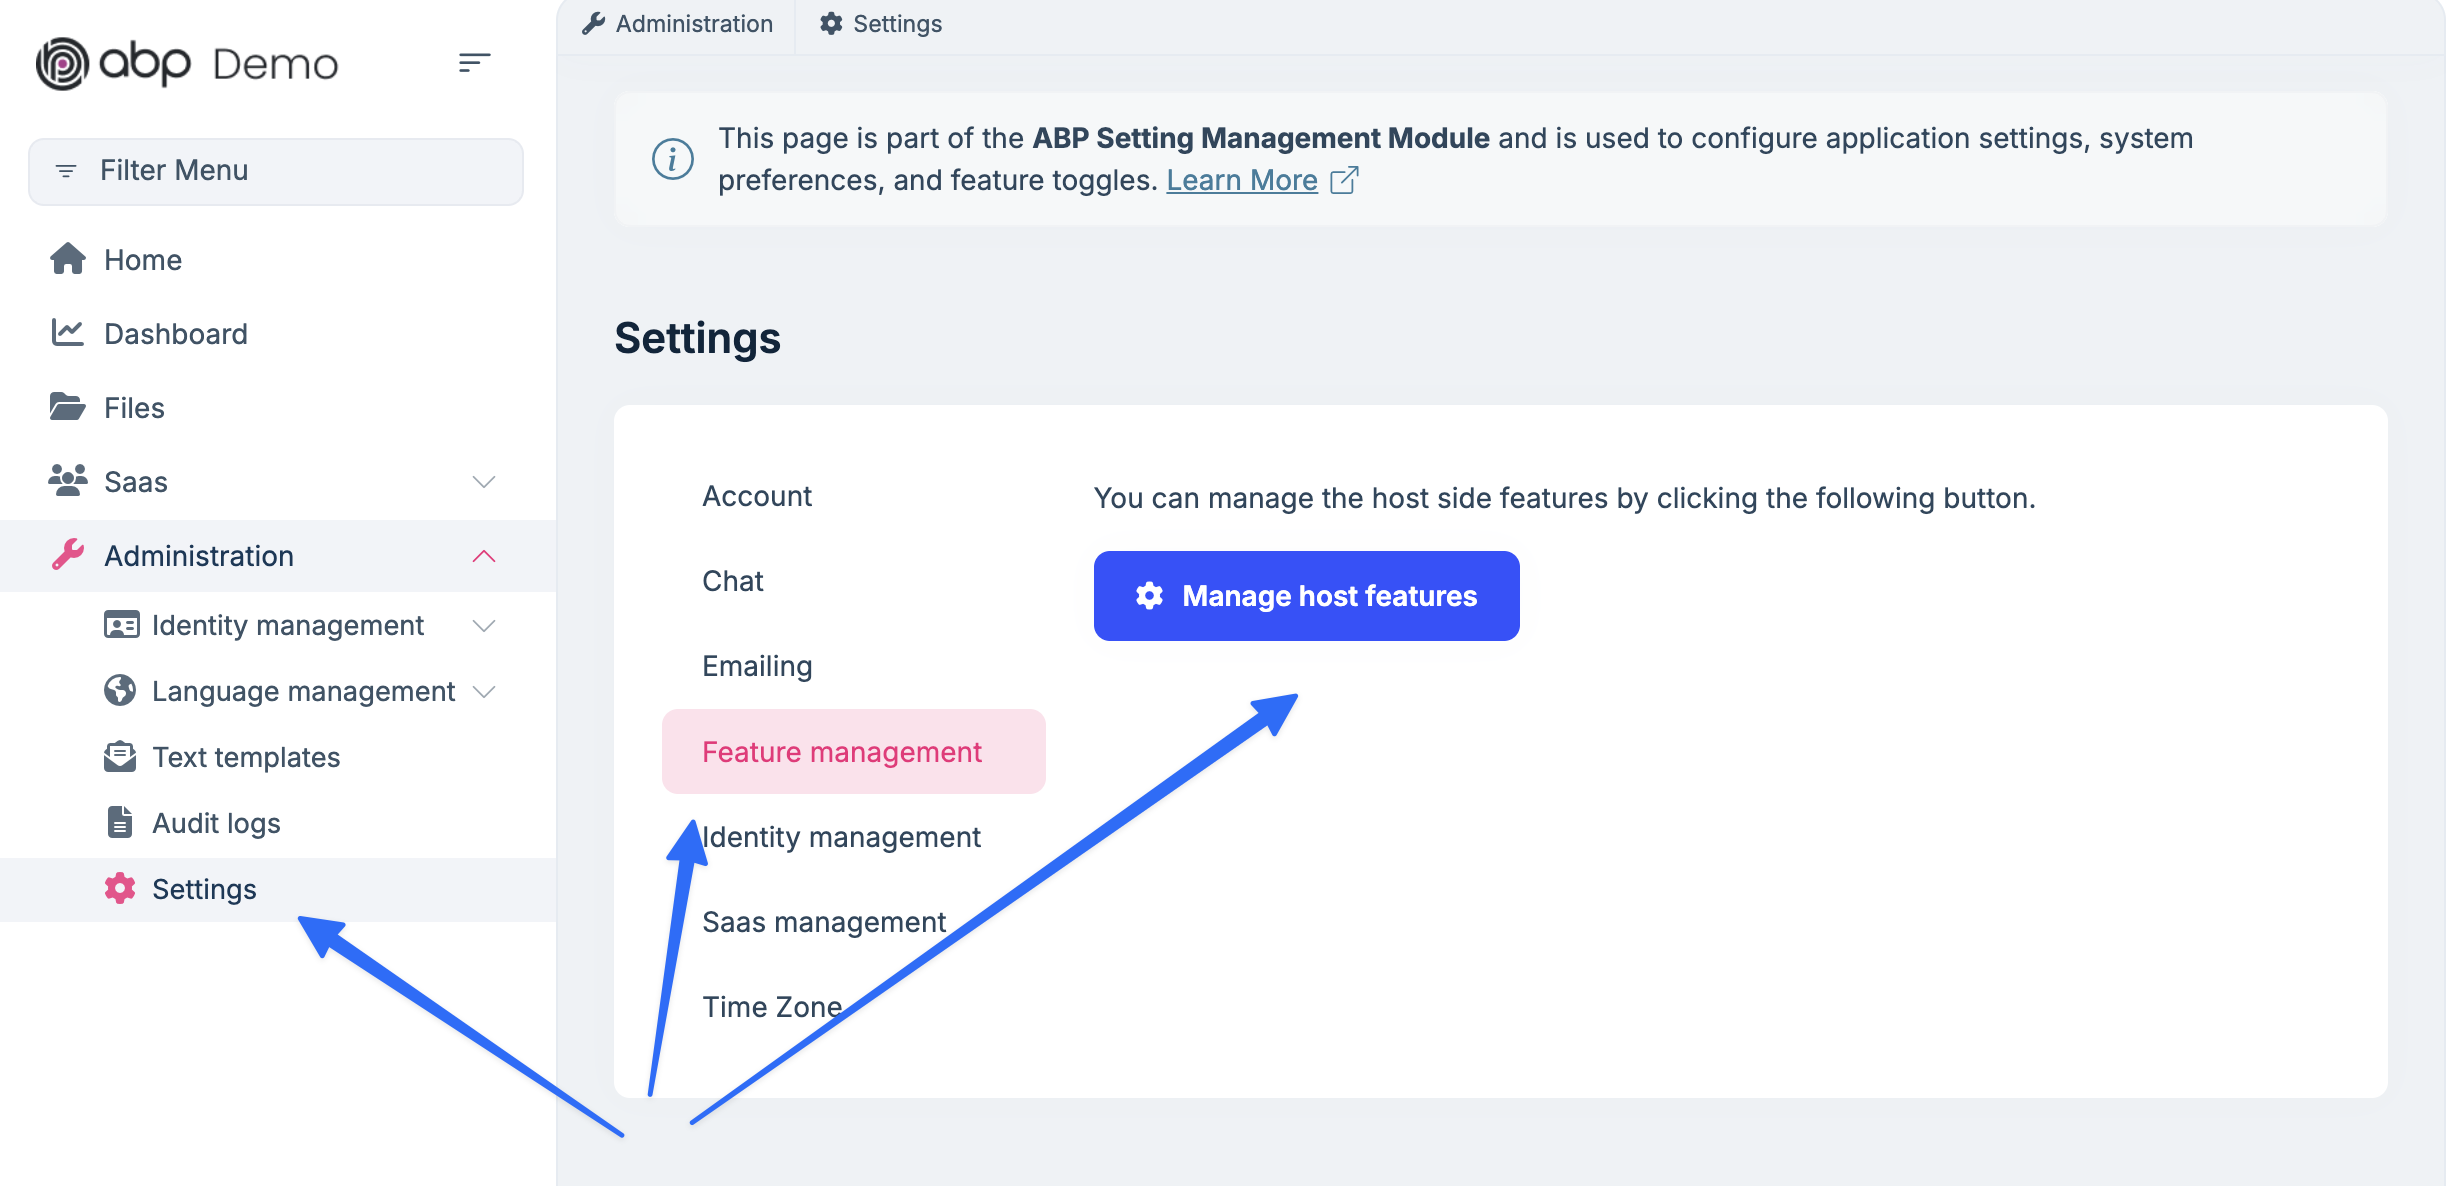Click the abp logo icon
The width and height of the screenshot is (2446, 1186).
62,64
